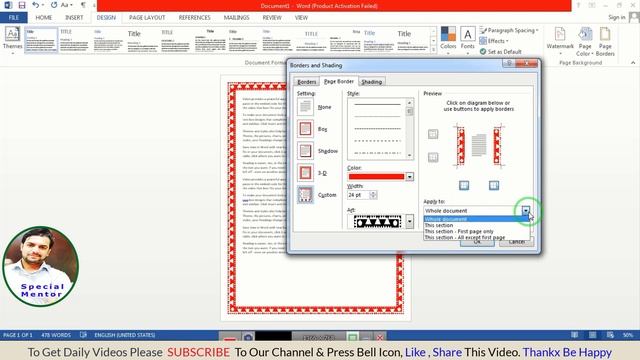Open the theme Colors palette

click(x=448, y=38)
